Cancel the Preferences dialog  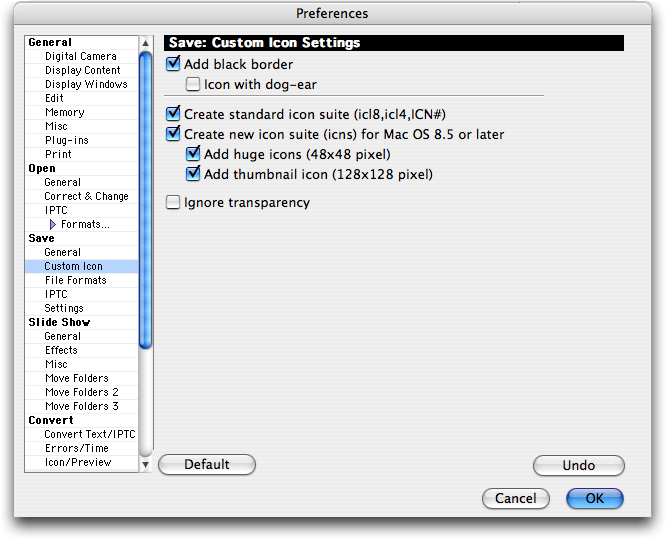point(515,498)
